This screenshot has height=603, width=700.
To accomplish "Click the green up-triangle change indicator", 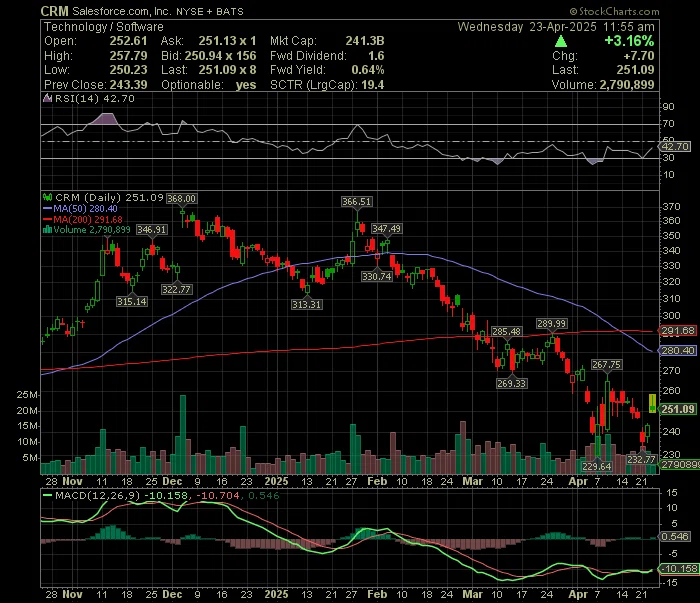I will point(561,42).
